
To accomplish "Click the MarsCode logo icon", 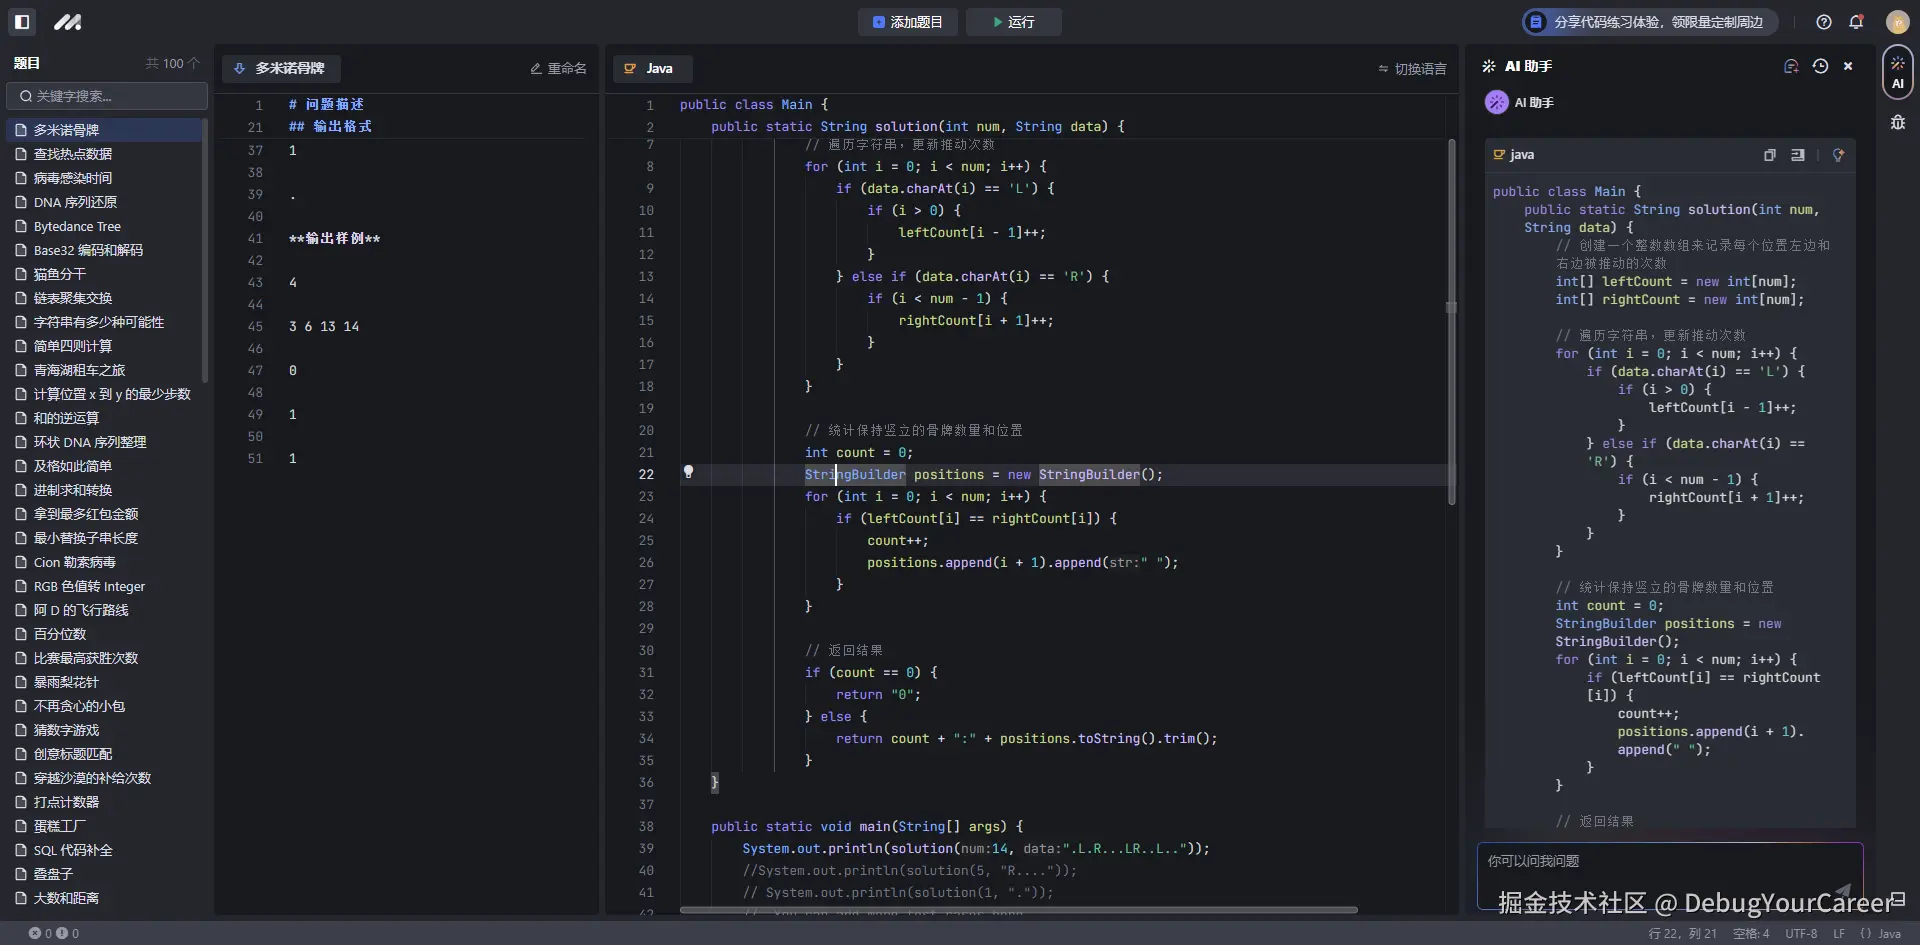I will click(67, 22).
